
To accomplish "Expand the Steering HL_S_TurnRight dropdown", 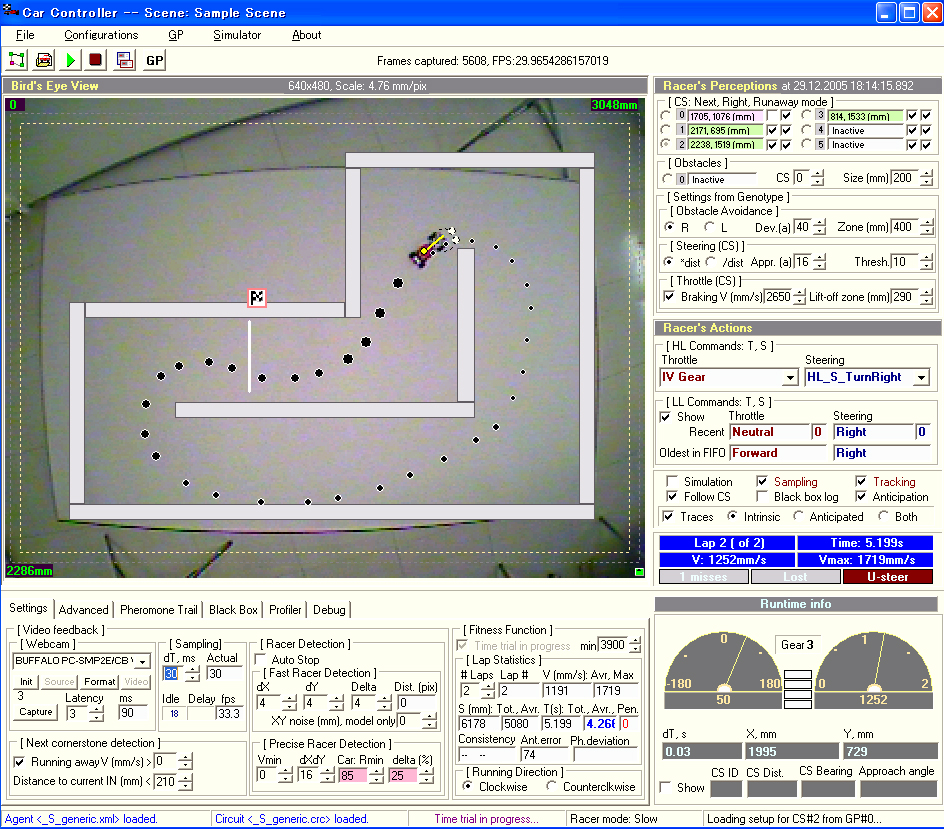I will pyautogui.click(x=920, y=378).
